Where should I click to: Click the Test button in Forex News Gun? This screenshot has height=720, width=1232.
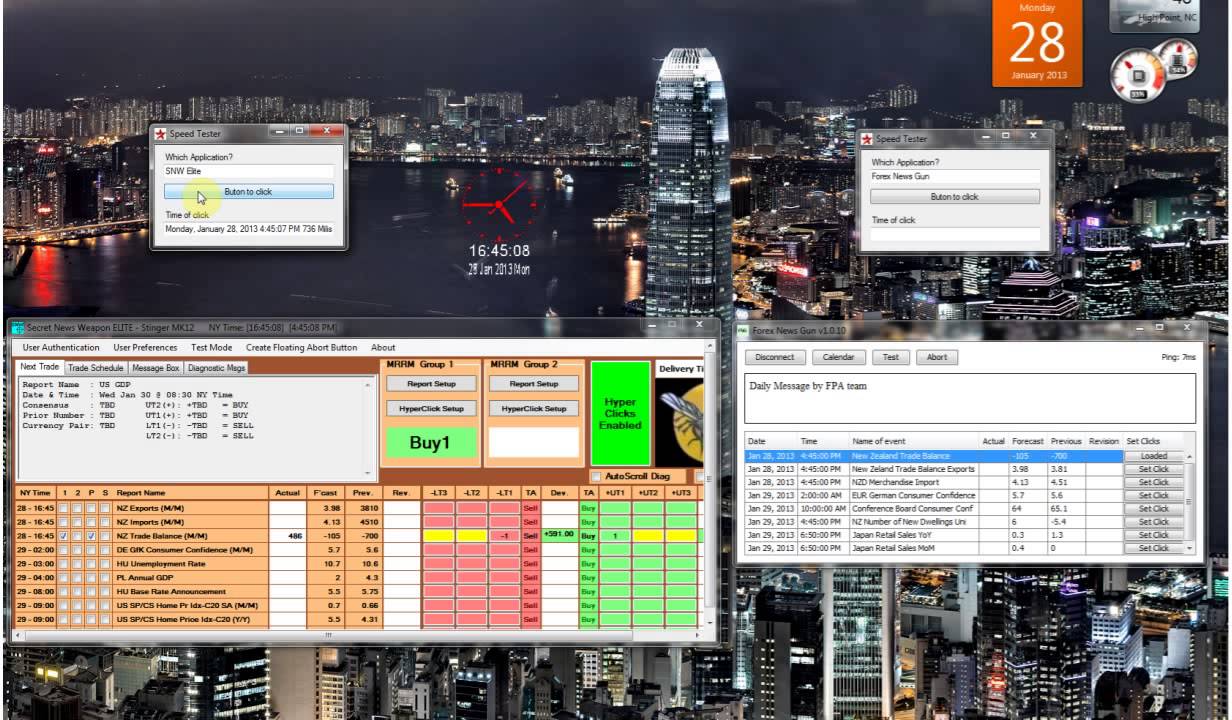[x=891, y=357]
